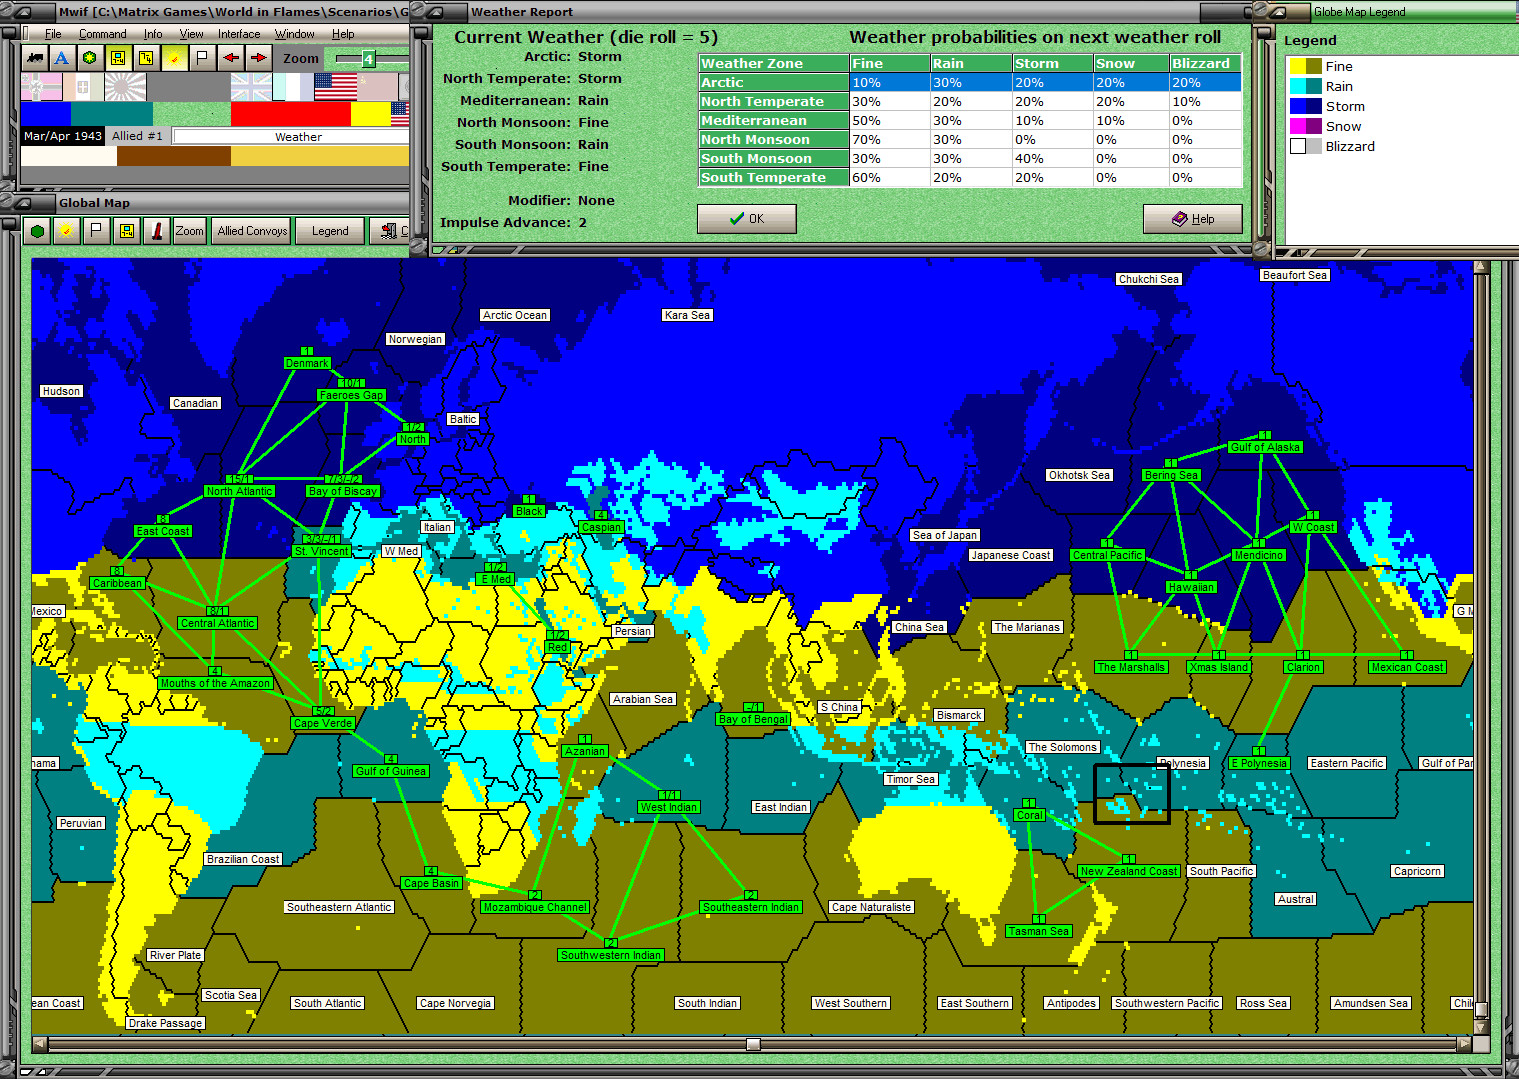
Task: Select the South Monsoon table row header
Action: [773, 159]
